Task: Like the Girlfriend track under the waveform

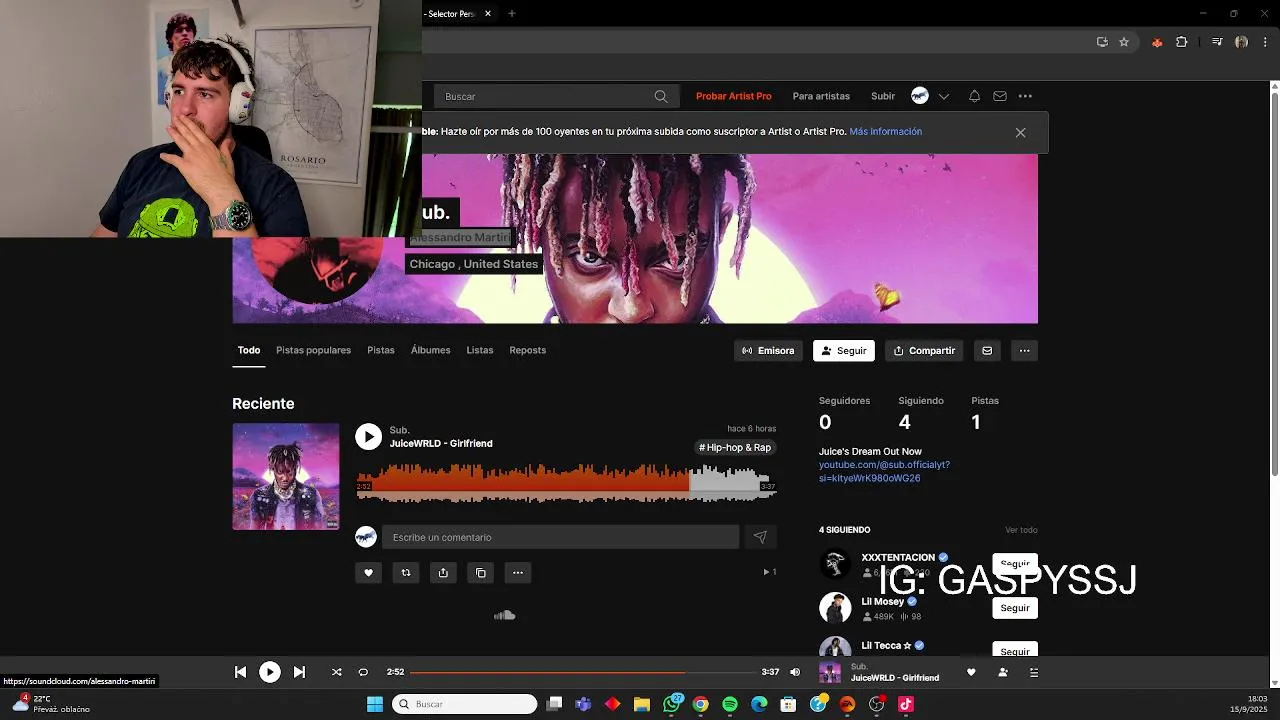Action: point(368,573)
